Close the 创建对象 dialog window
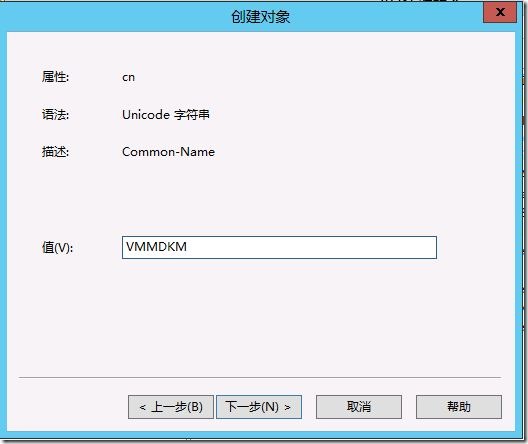The image size is (528, 444). 500,12
